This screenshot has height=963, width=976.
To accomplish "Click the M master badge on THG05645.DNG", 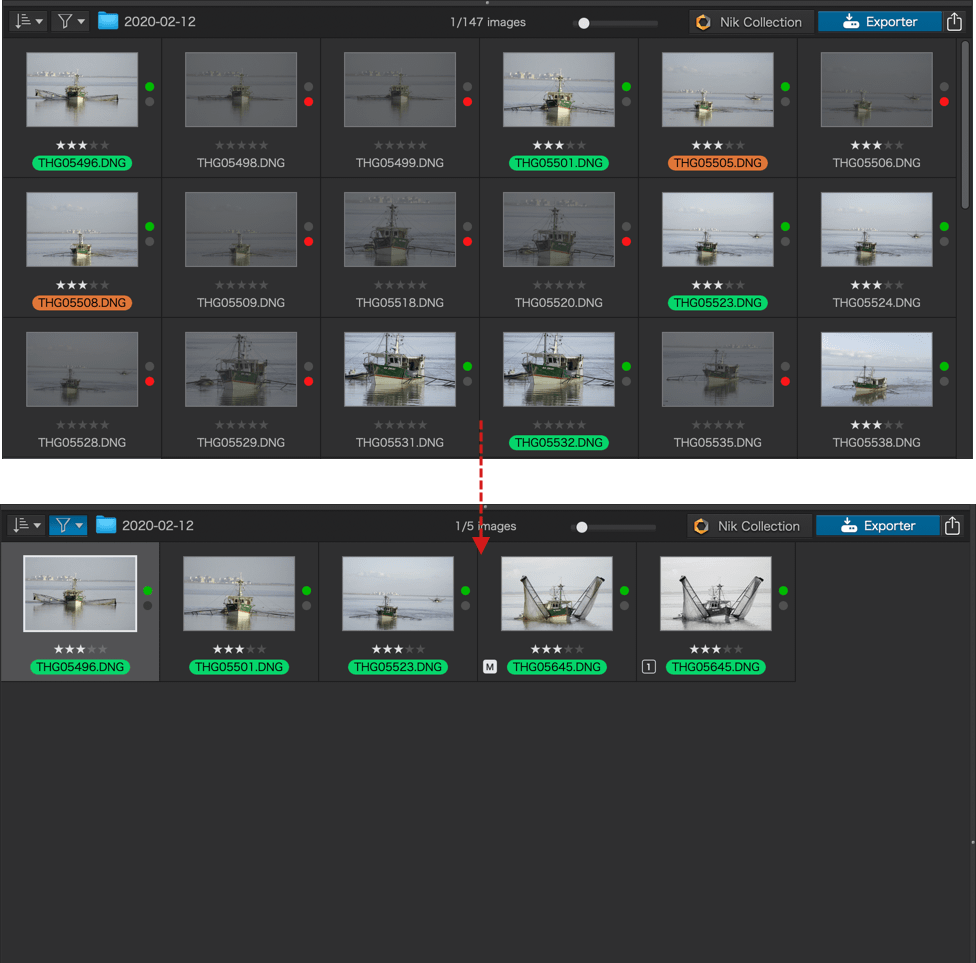I will tap(490, 667).
